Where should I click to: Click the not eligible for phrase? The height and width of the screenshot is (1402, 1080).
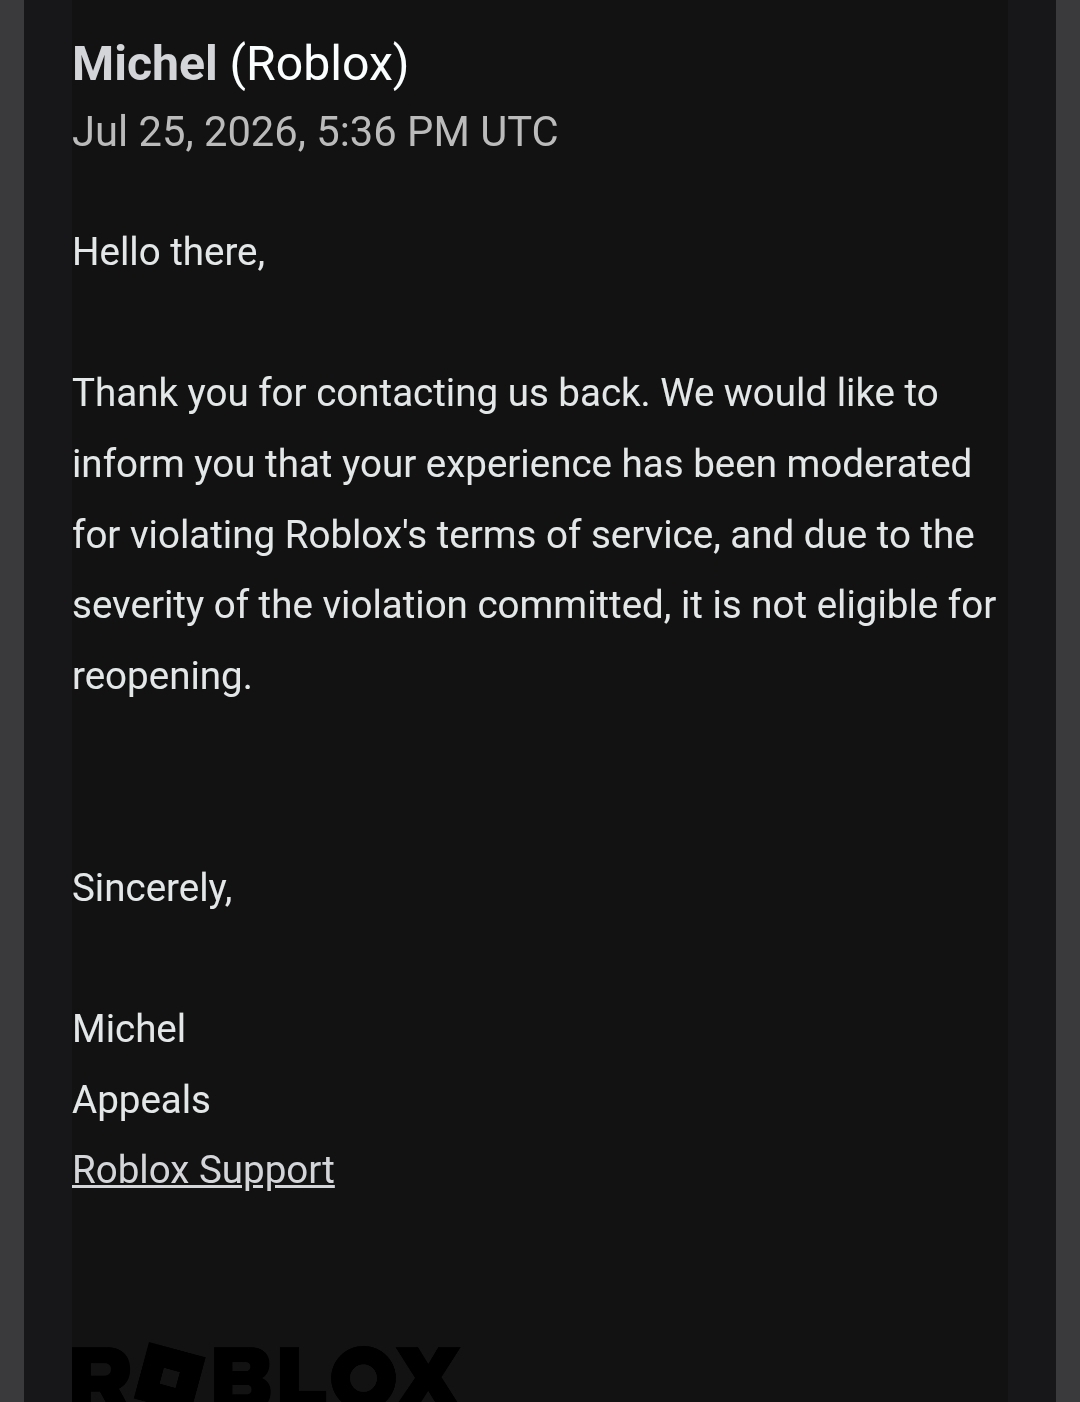[x=873, y=606]
